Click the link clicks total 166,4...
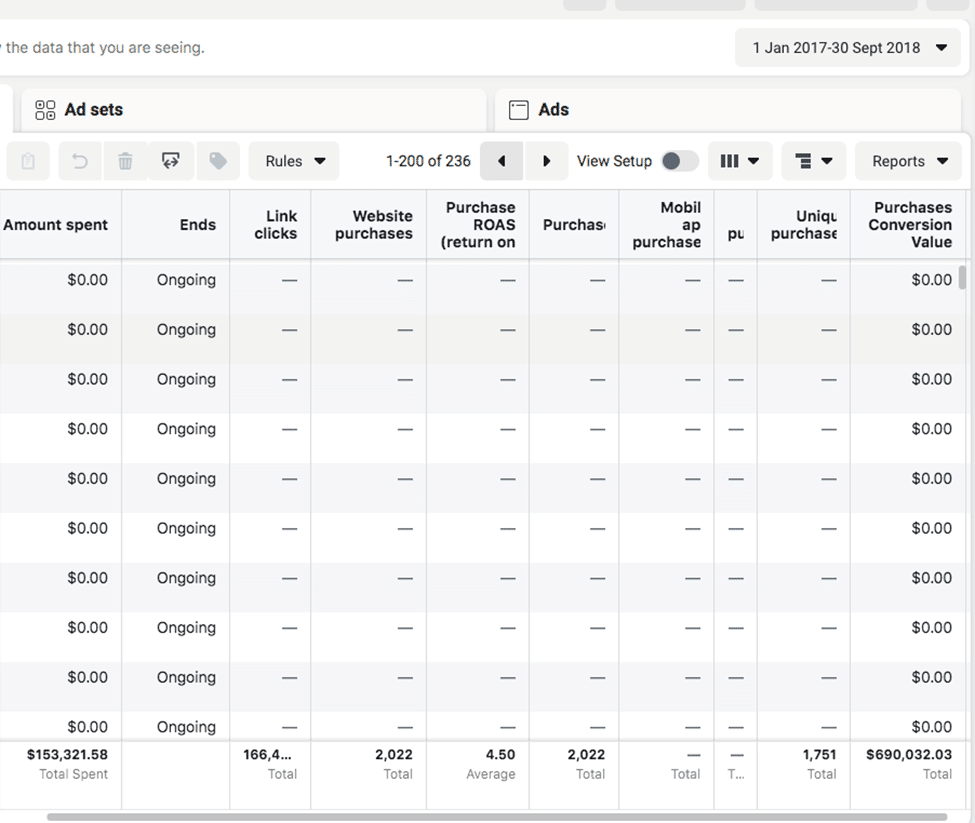 coord(267,755)
